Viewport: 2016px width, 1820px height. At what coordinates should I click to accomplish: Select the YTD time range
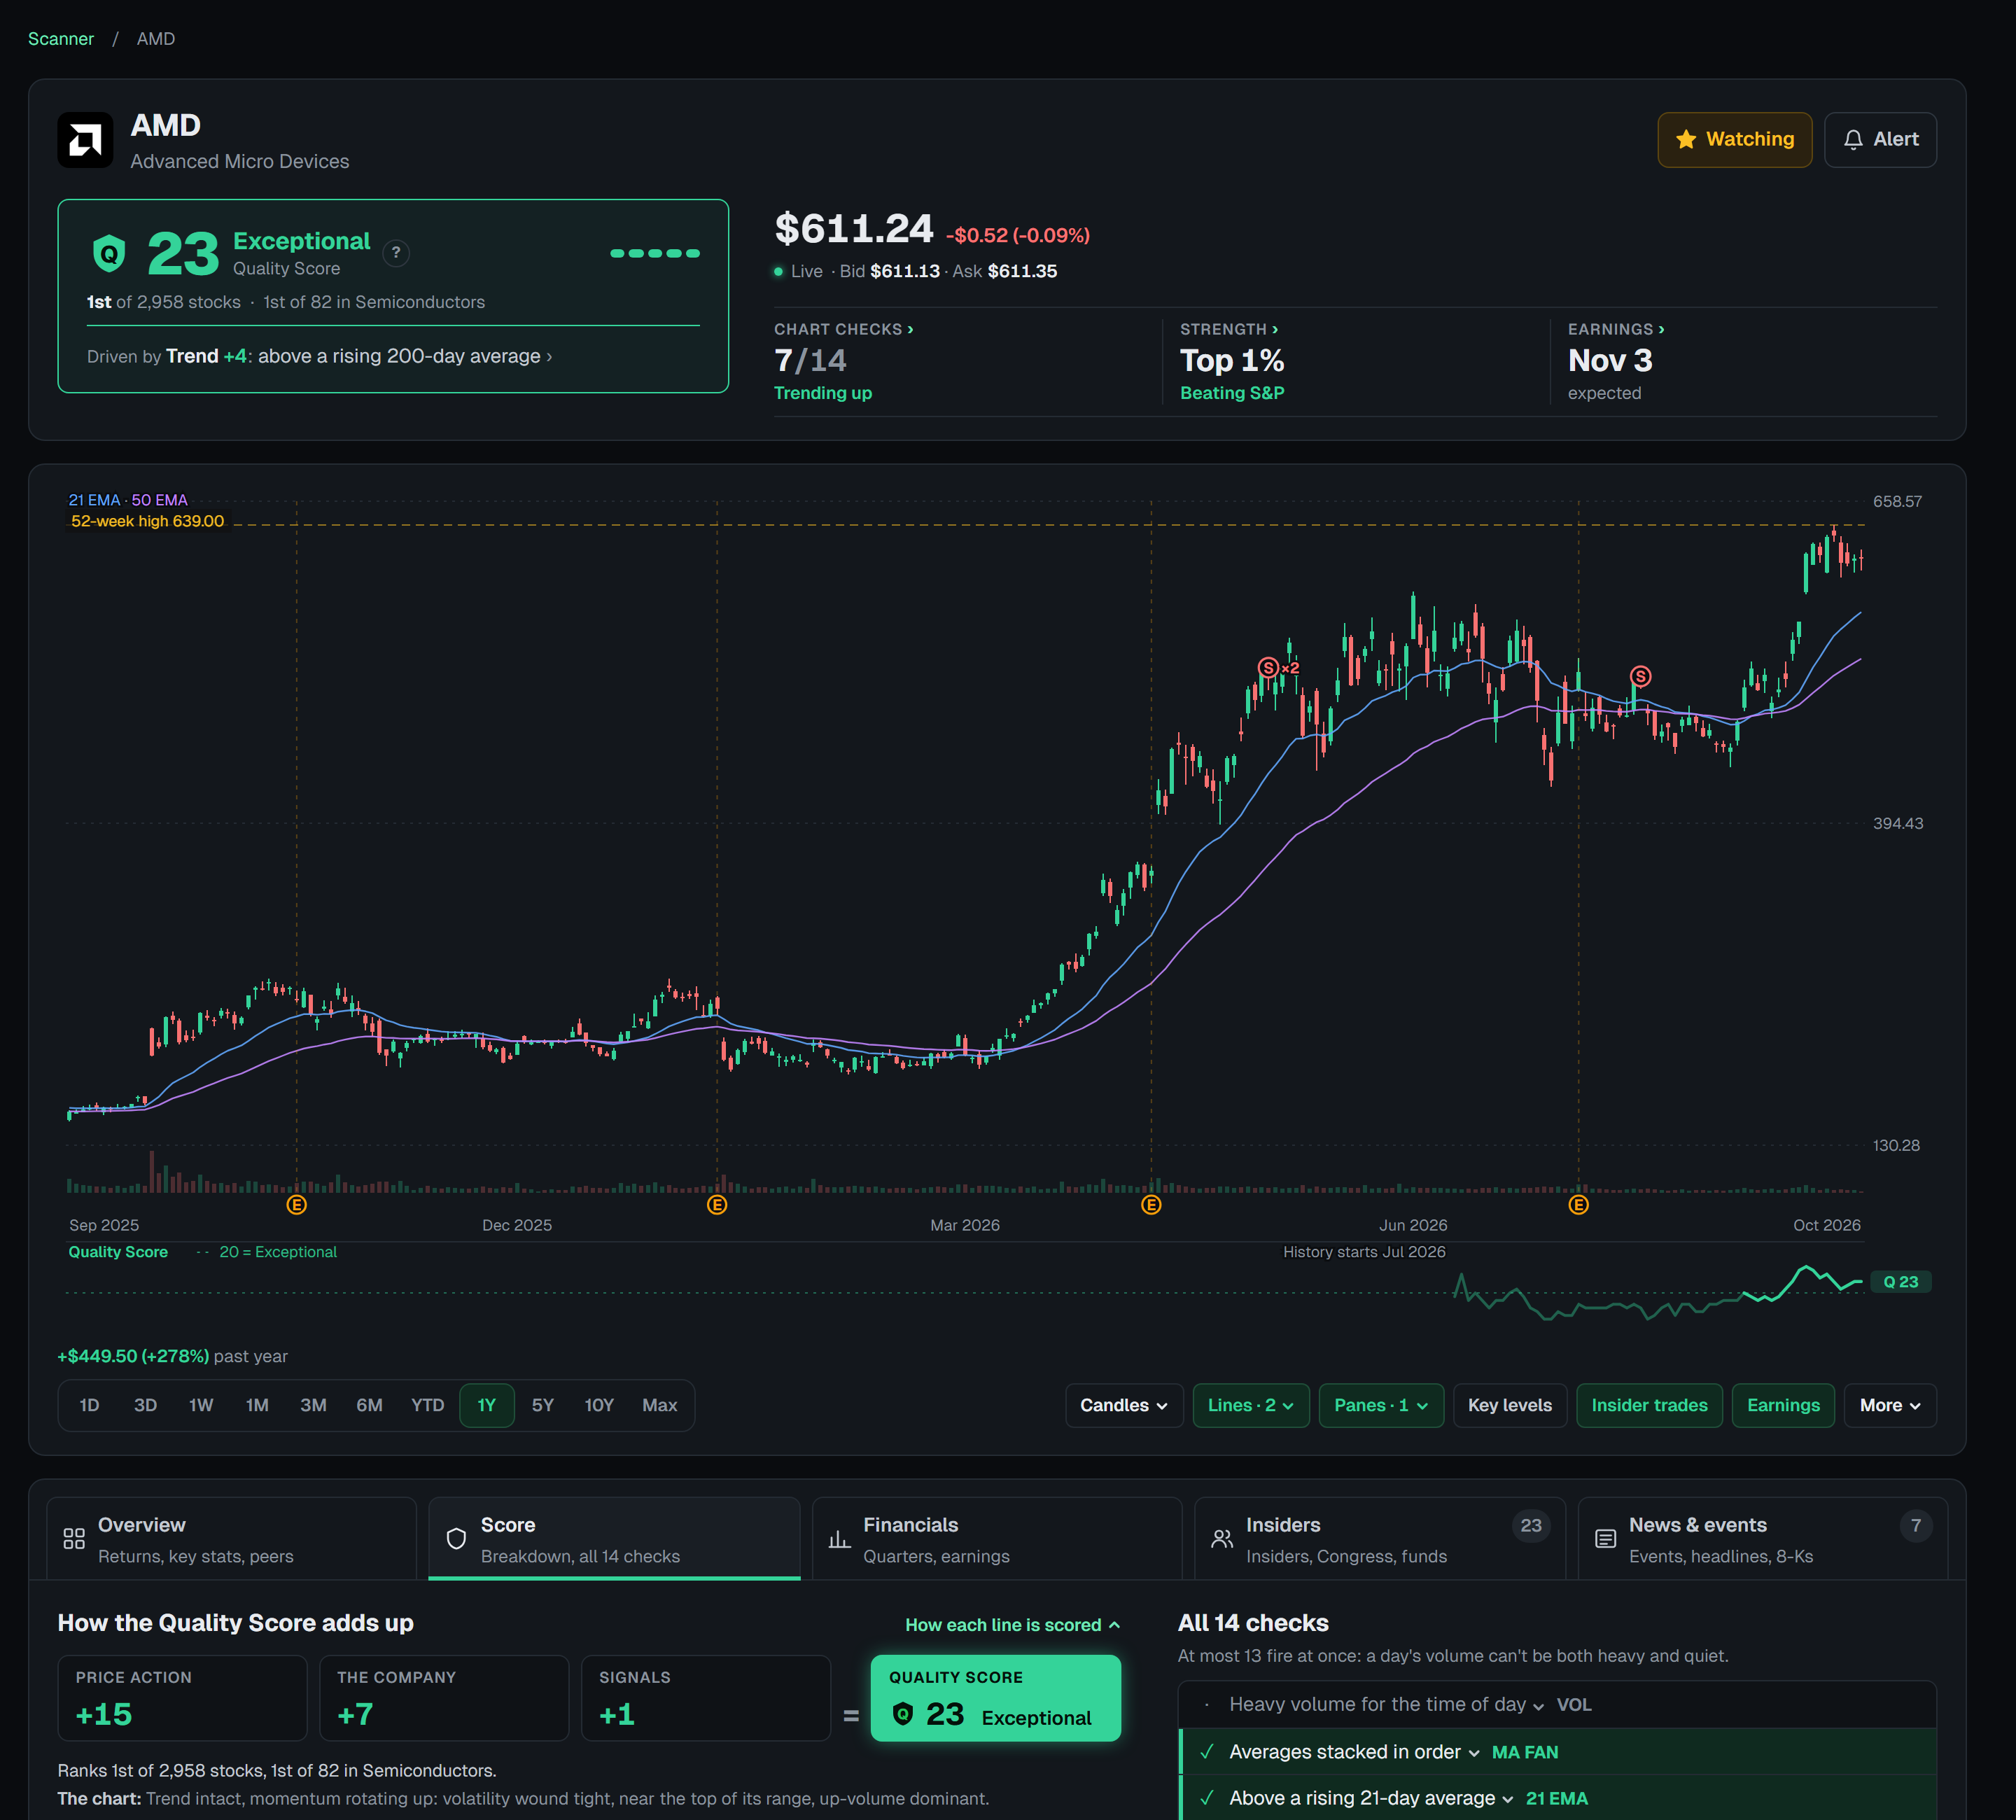428,1406
